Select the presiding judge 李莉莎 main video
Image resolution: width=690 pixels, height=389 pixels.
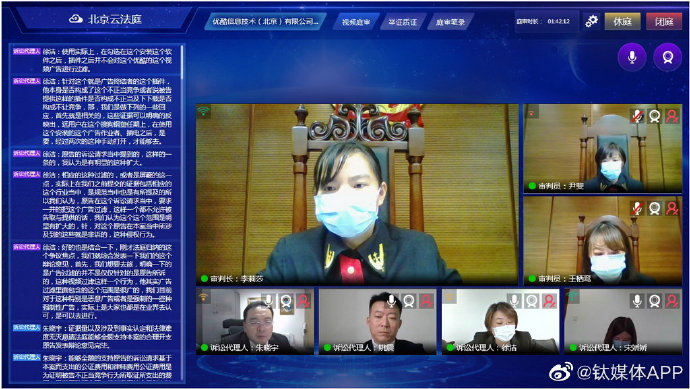tap(357, 194)
